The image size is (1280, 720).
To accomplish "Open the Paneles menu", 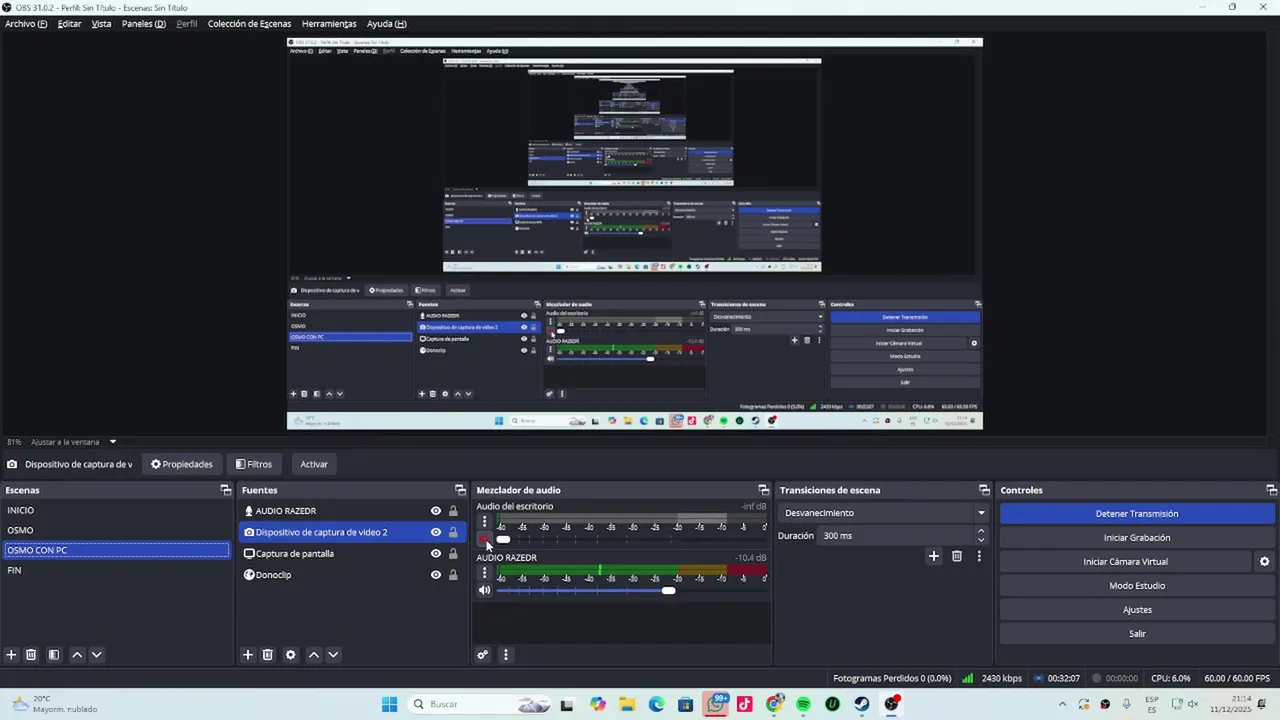I will (143, 24).
